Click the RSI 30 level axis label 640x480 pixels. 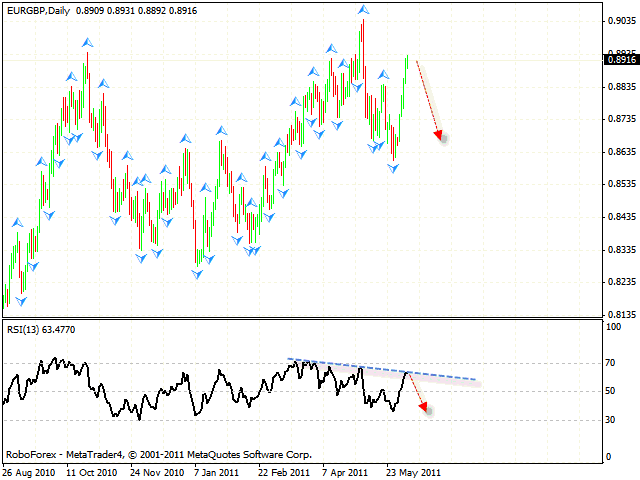point(609,420)
